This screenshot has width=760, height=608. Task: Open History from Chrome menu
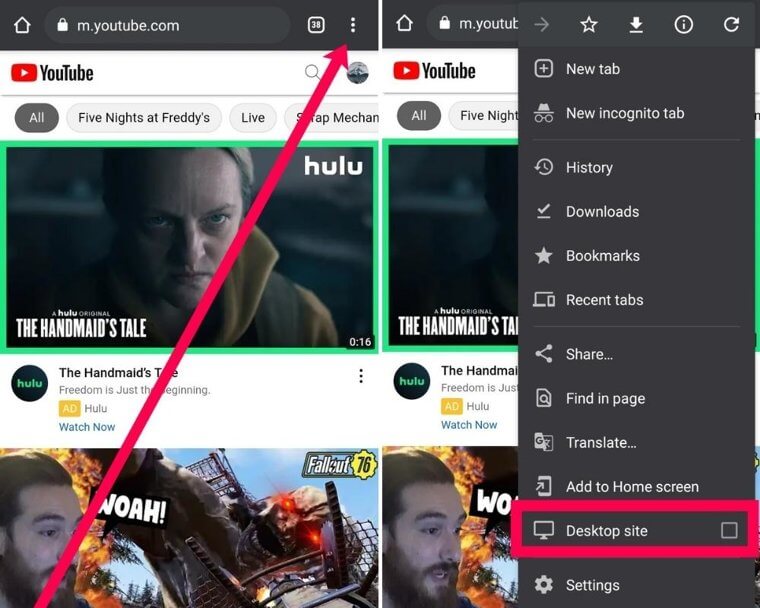636,167
